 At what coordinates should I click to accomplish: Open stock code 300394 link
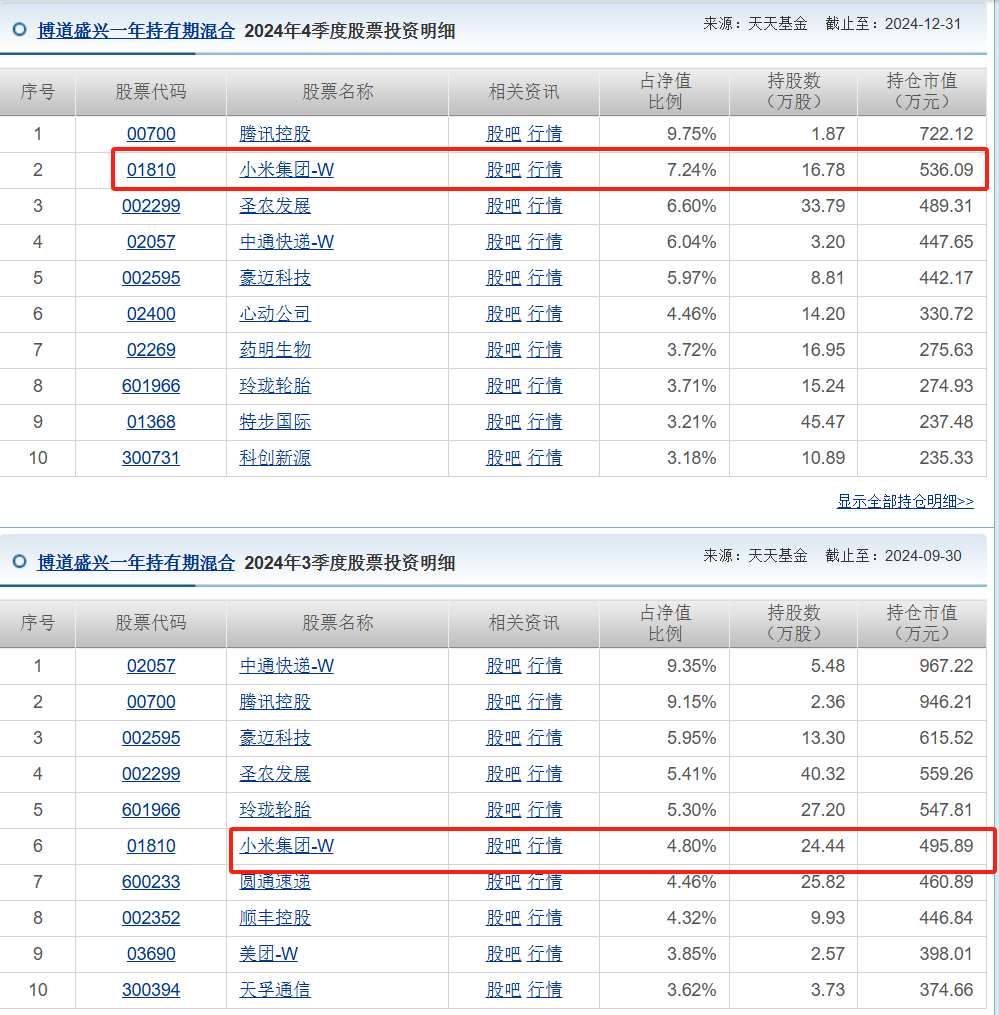(151, 990)
